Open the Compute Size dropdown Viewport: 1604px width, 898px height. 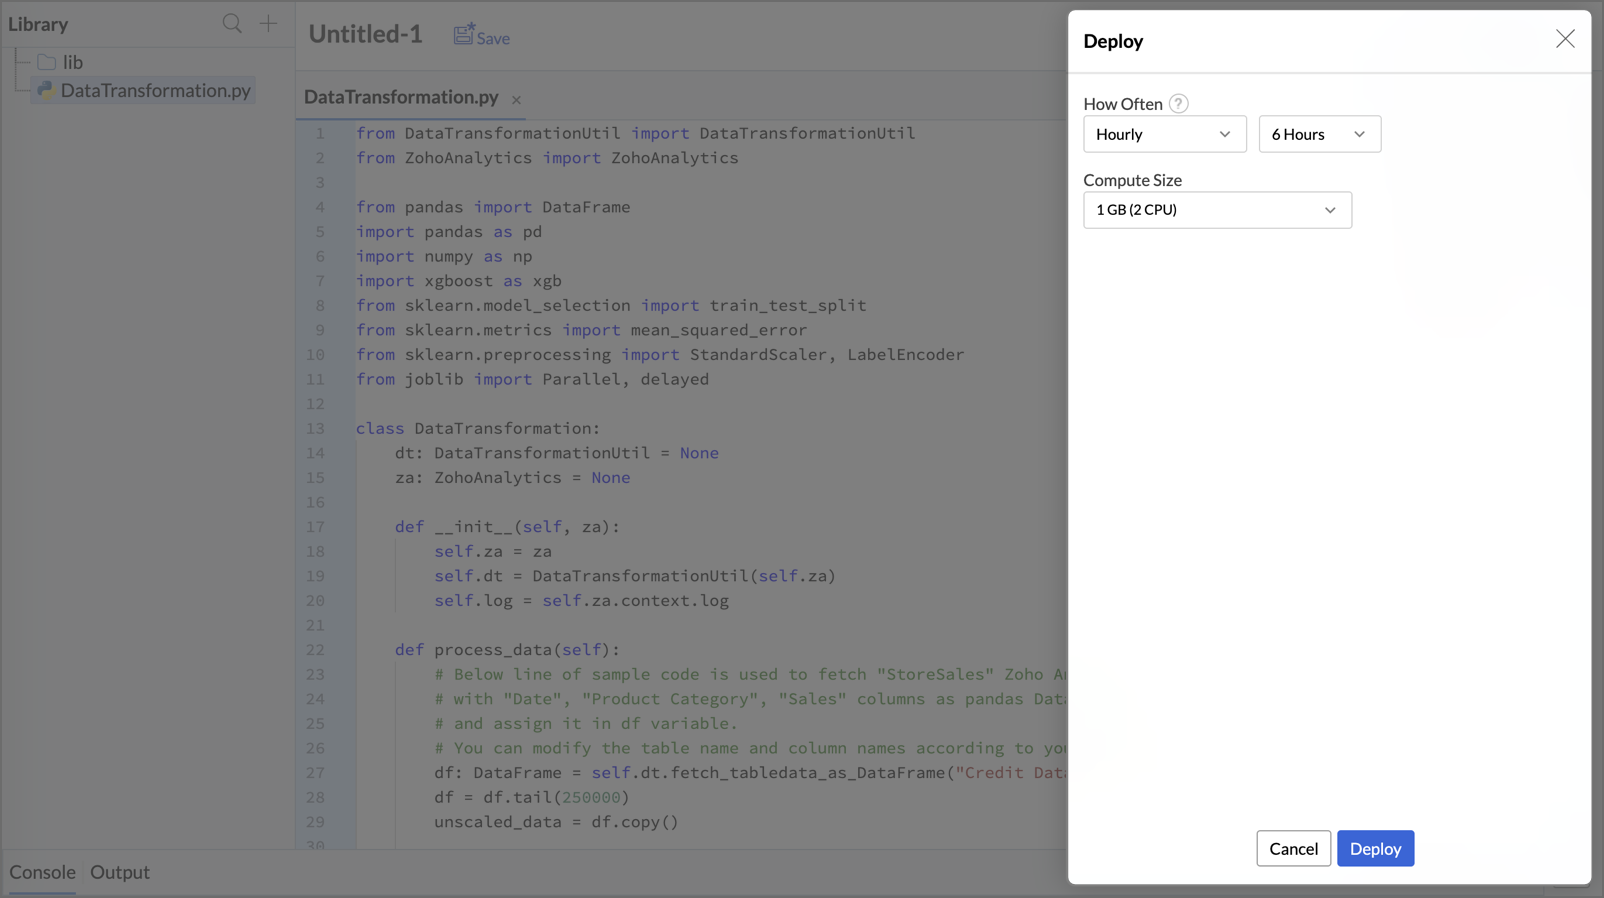click(1218, 210)
